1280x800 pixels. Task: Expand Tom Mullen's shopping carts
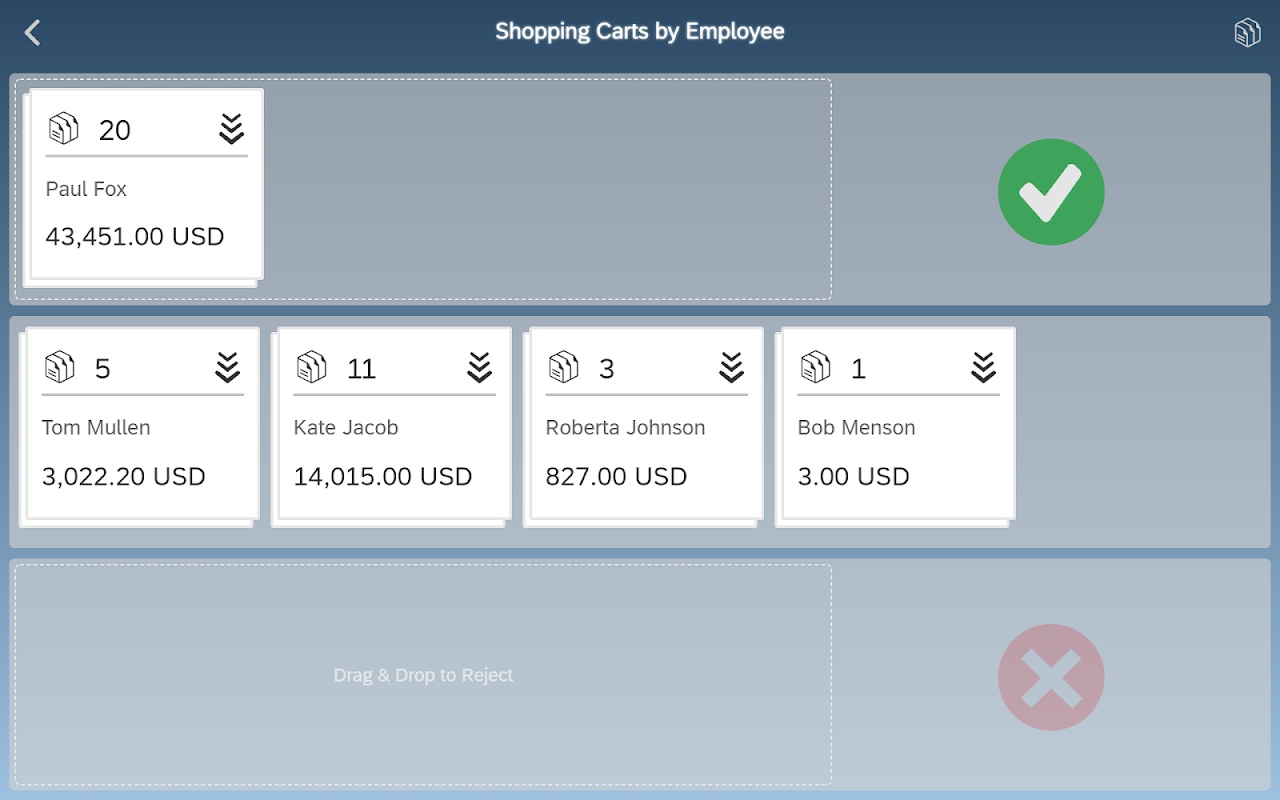tap(227, 368)
